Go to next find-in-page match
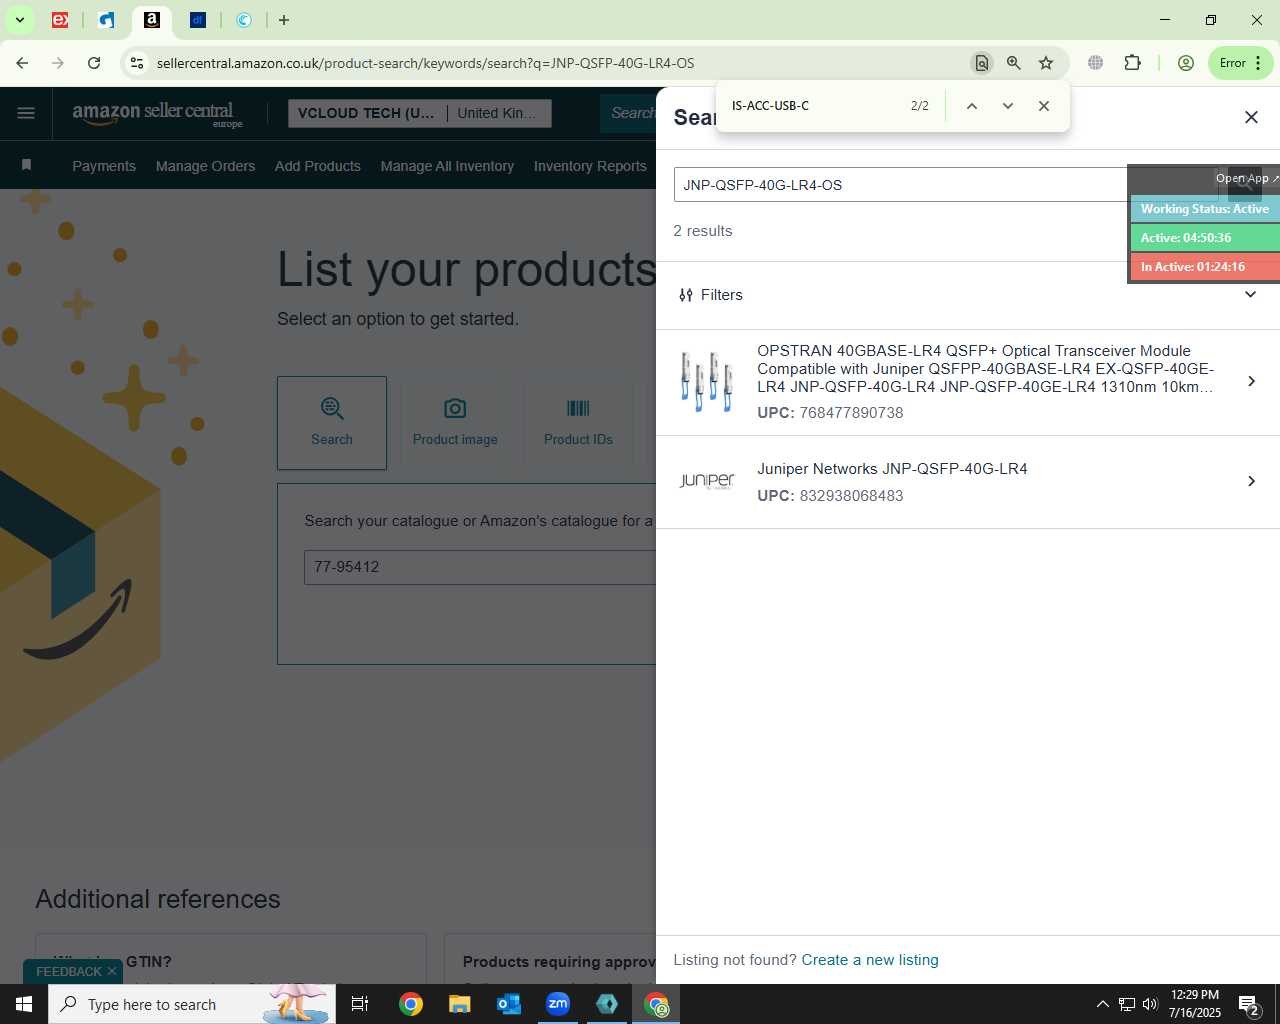This screenshot has width=1280, height=1024. click(1008, 106)
